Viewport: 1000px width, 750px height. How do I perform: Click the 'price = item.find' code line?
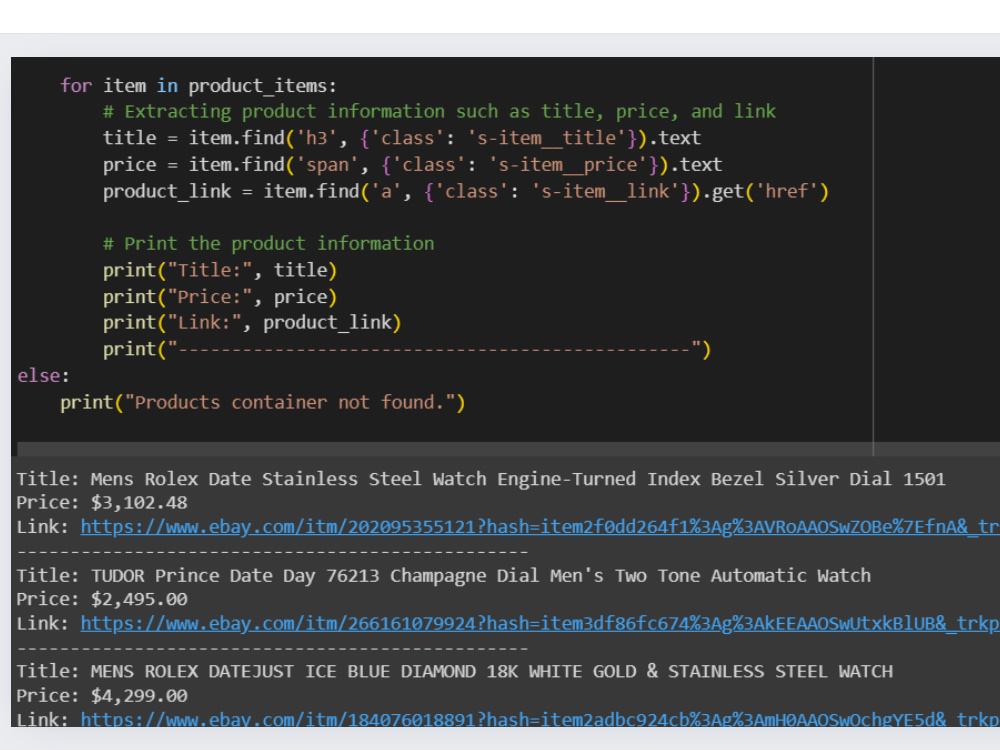click(x=413, y=165)
